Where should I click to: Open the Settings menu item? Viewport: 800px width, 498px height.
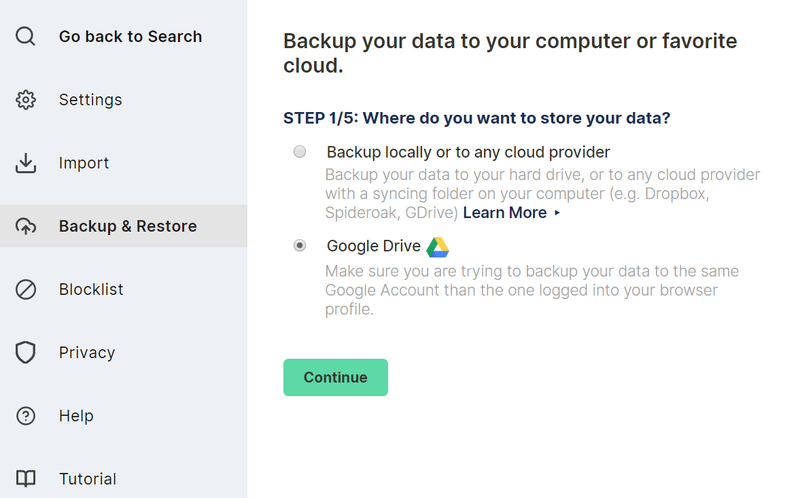[90, 100]
